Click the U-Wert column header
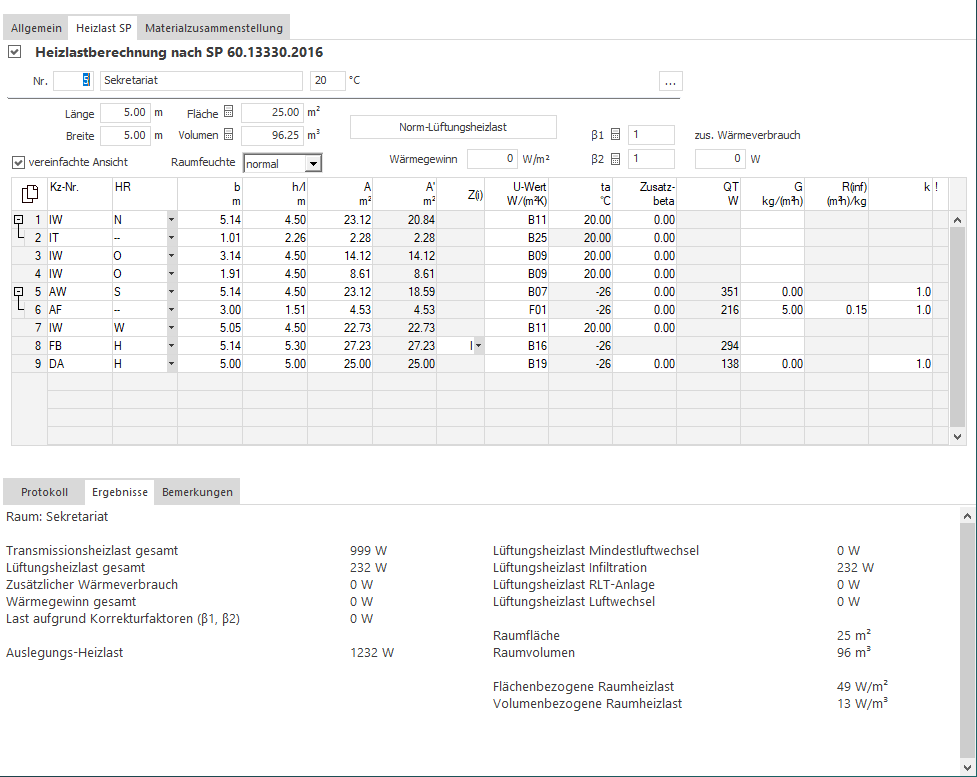 (517, 194)
